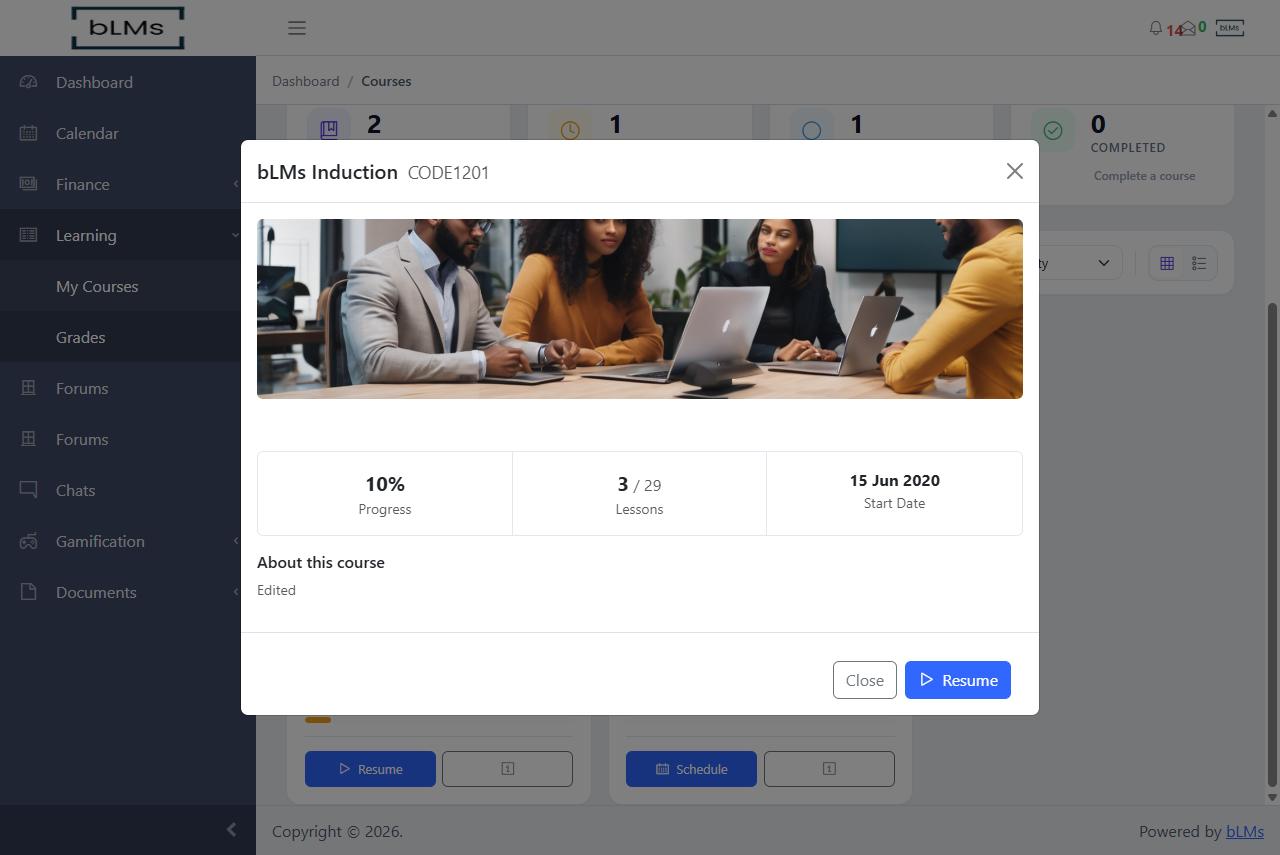The height and width of the screenshot is (855, 1280).
Task: Click the orange progress bar on the course card
Action: coord(318,720)
